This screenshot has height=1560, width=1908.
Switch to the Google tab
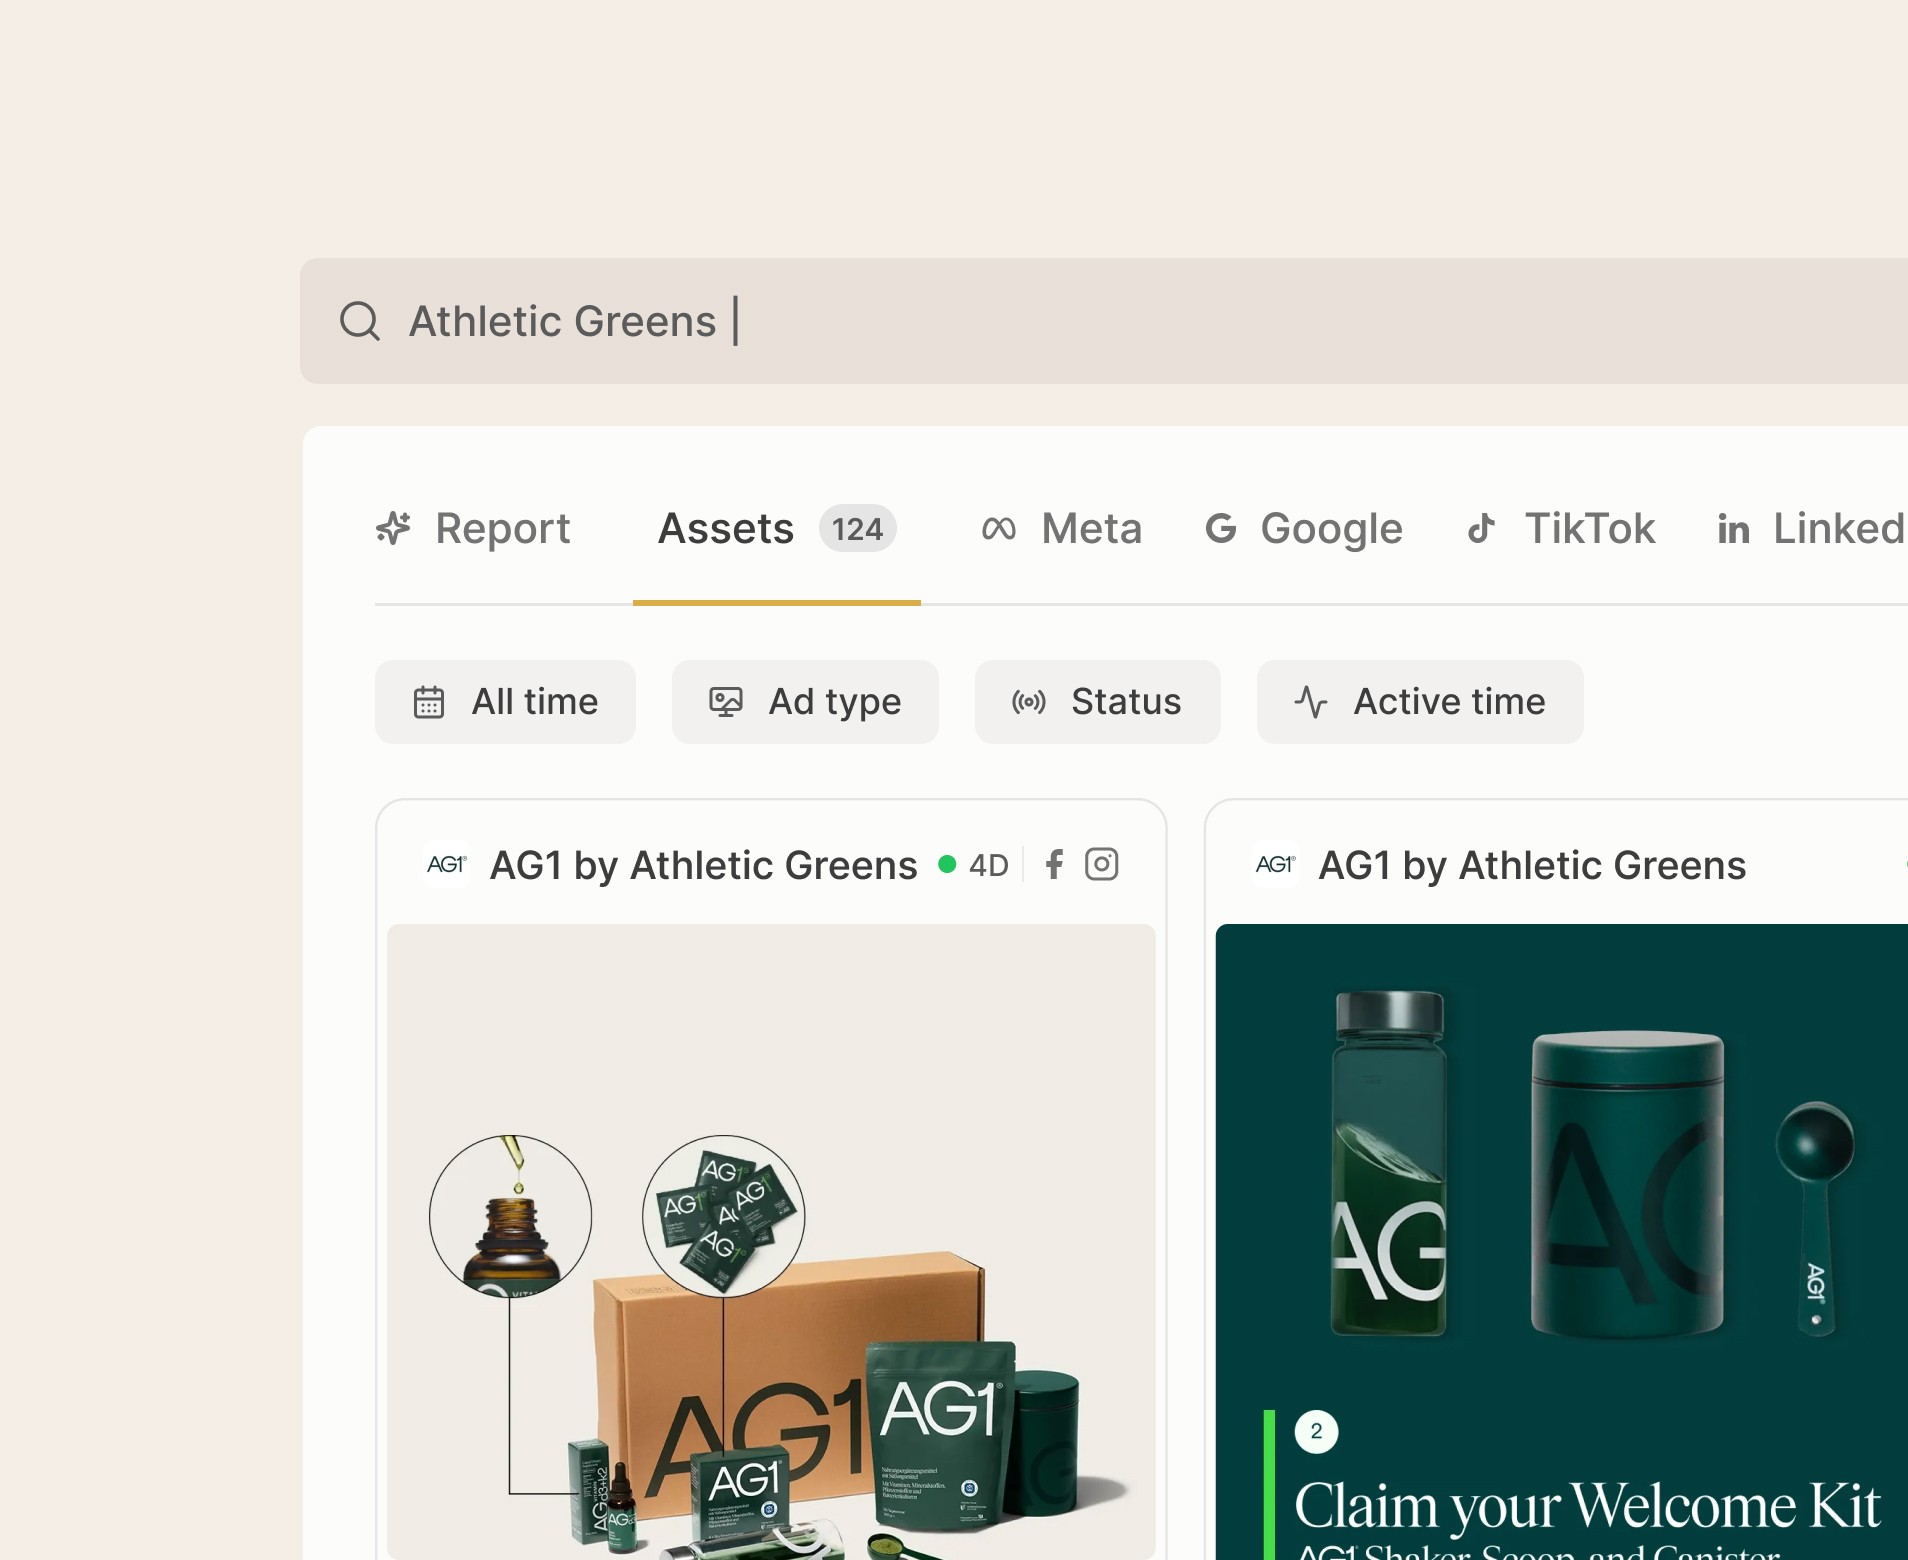1304,529
